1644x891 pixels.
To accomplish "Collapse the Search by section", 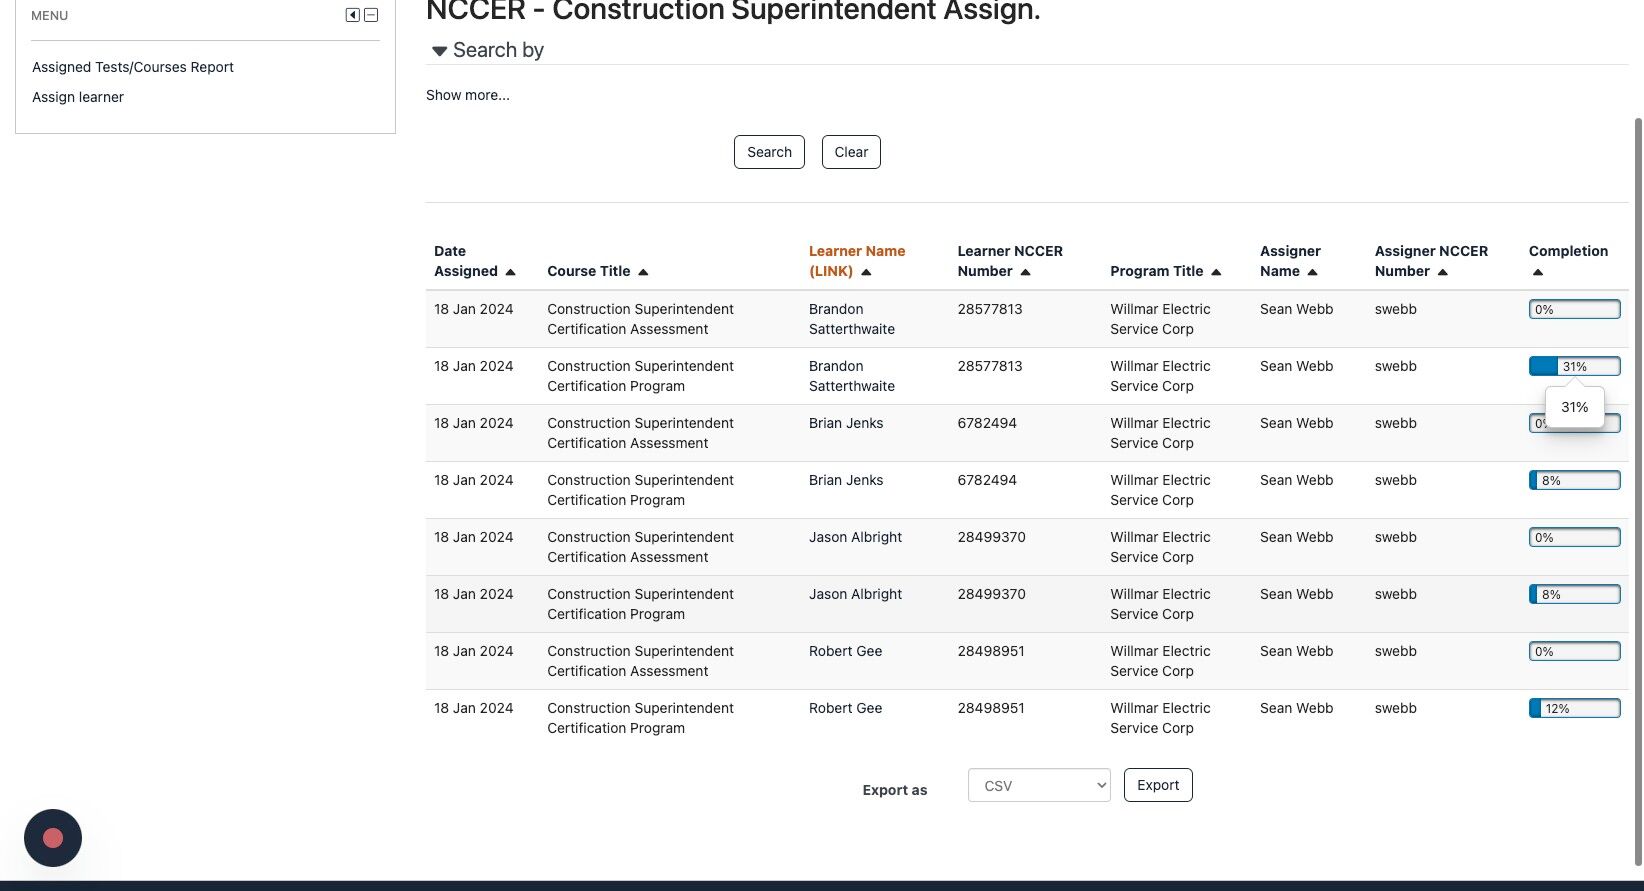I will (439, 51).
